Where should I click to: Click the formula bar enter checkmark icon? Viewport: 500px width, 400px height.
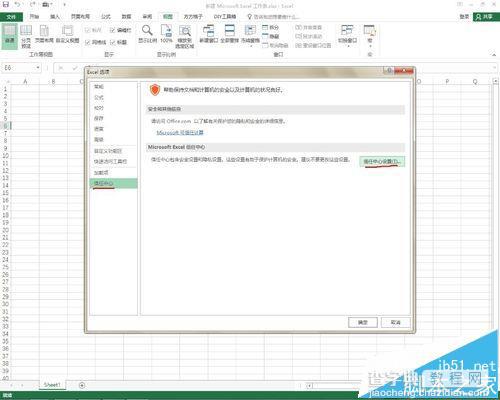(75, 68)
